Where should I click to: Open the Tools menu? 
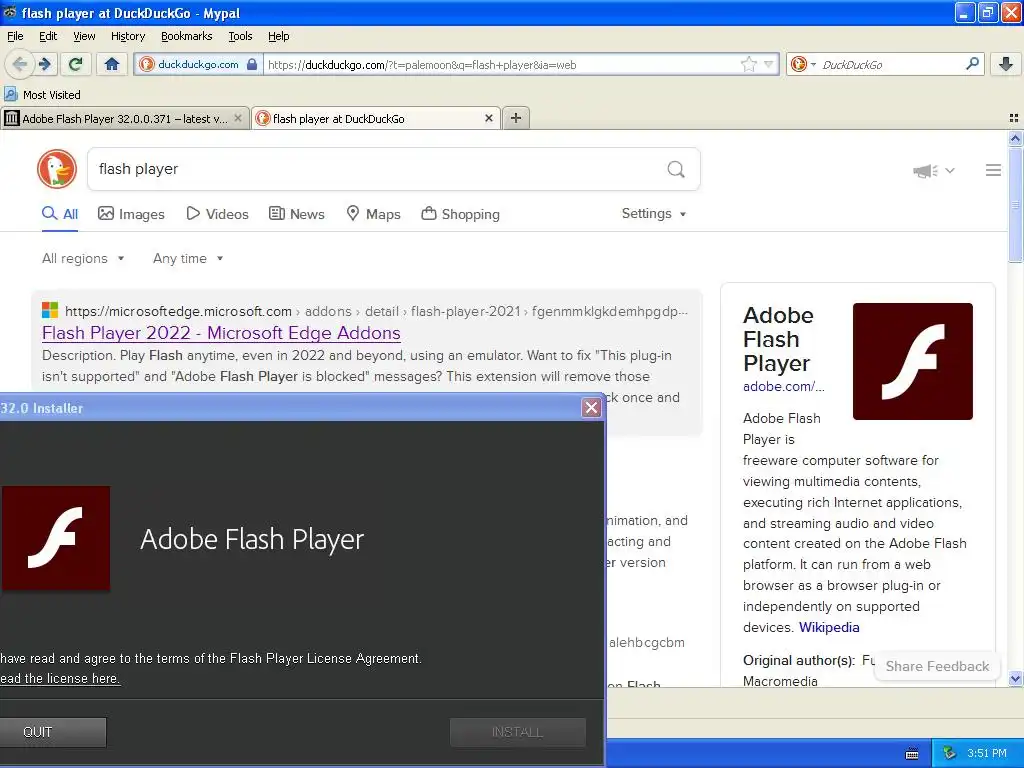(240, 36)
